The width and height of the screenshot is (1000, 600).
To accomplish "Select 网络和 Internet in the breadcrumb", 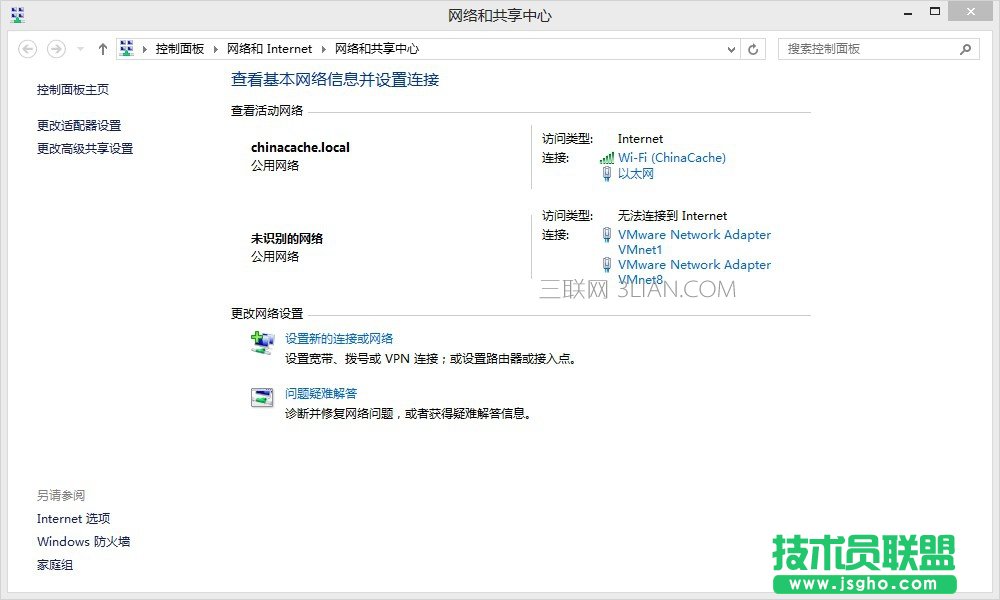I will click(270, 47).
